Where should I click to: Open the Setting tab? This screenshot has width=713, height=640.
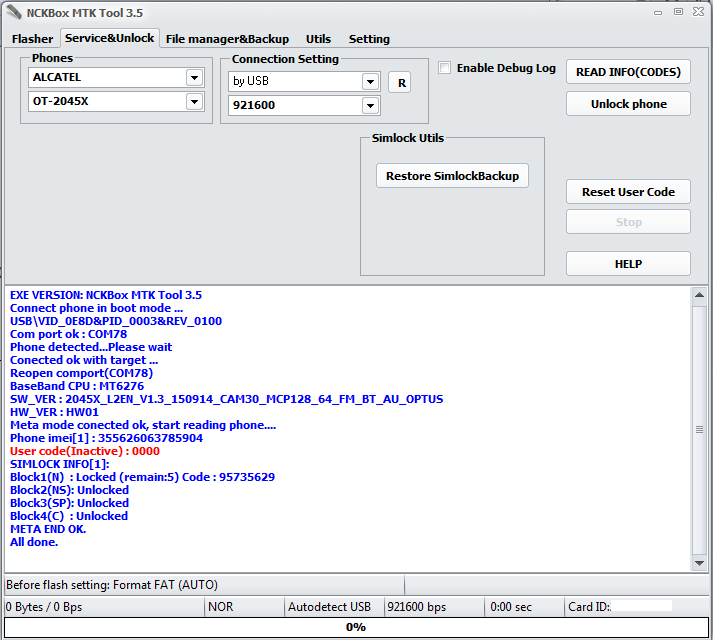point(369,39)
